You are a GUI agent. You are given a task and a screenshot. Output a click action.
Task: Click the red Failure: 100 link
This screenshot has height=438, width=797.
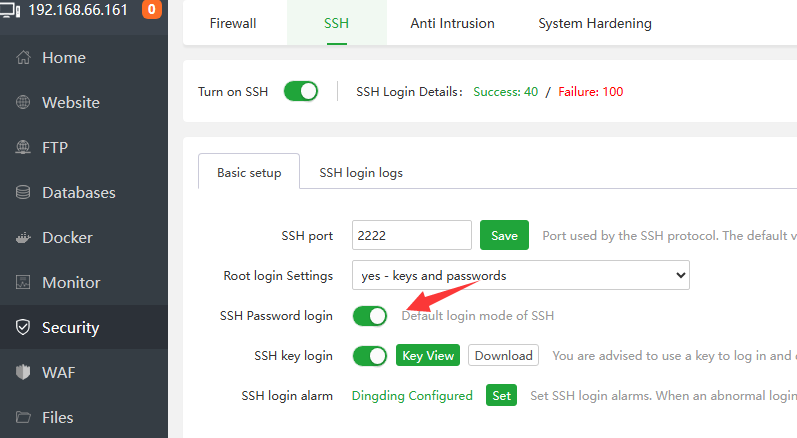point(590,92)
